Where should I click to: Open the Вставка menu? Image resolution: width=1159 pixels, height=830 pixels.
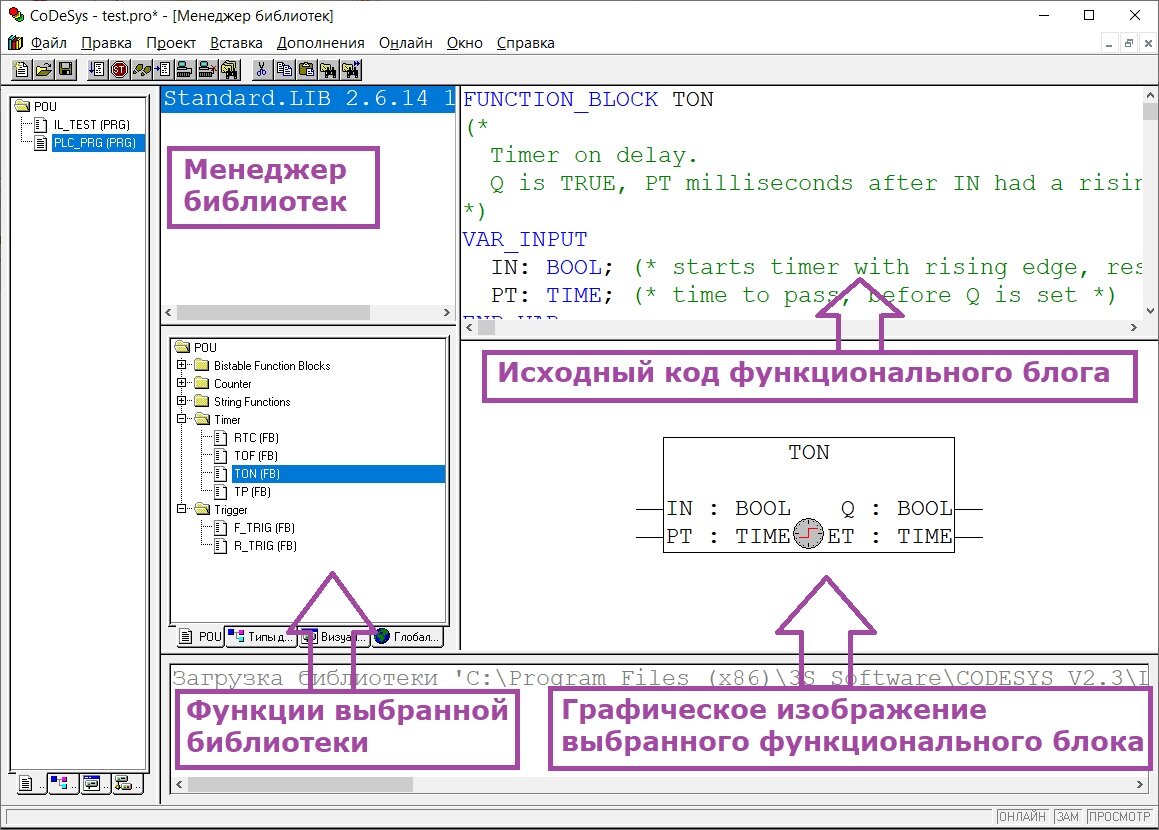coord(237,43)
